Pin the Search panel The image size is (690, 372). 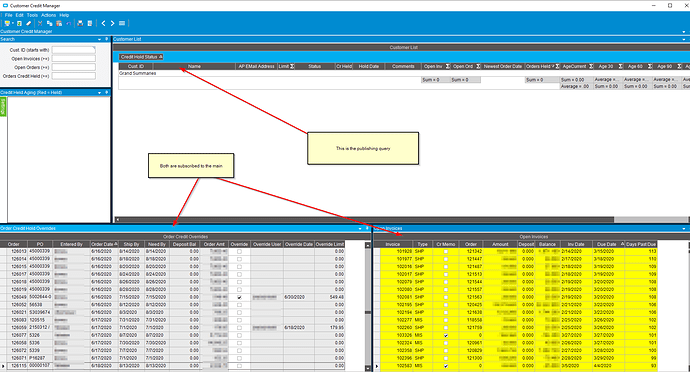106,39
